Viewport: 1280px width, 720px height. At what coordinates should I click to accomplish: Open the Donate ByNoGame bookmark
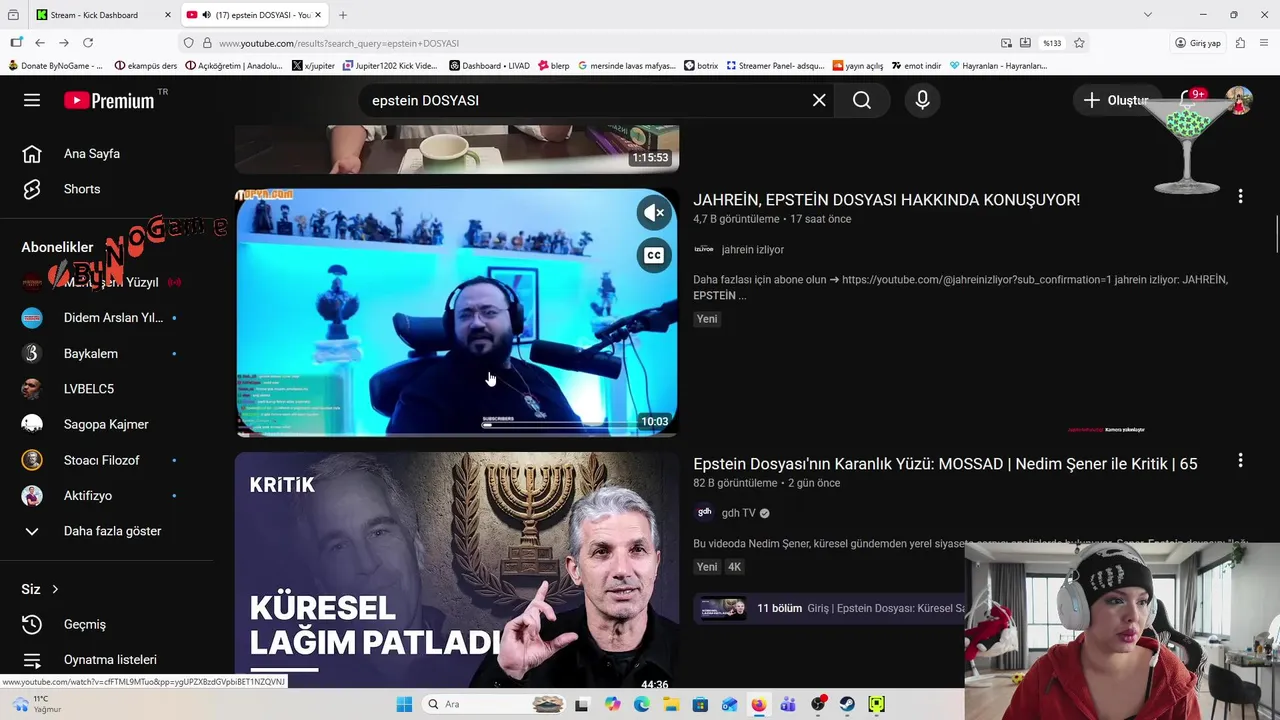click(x=55, y=66)
